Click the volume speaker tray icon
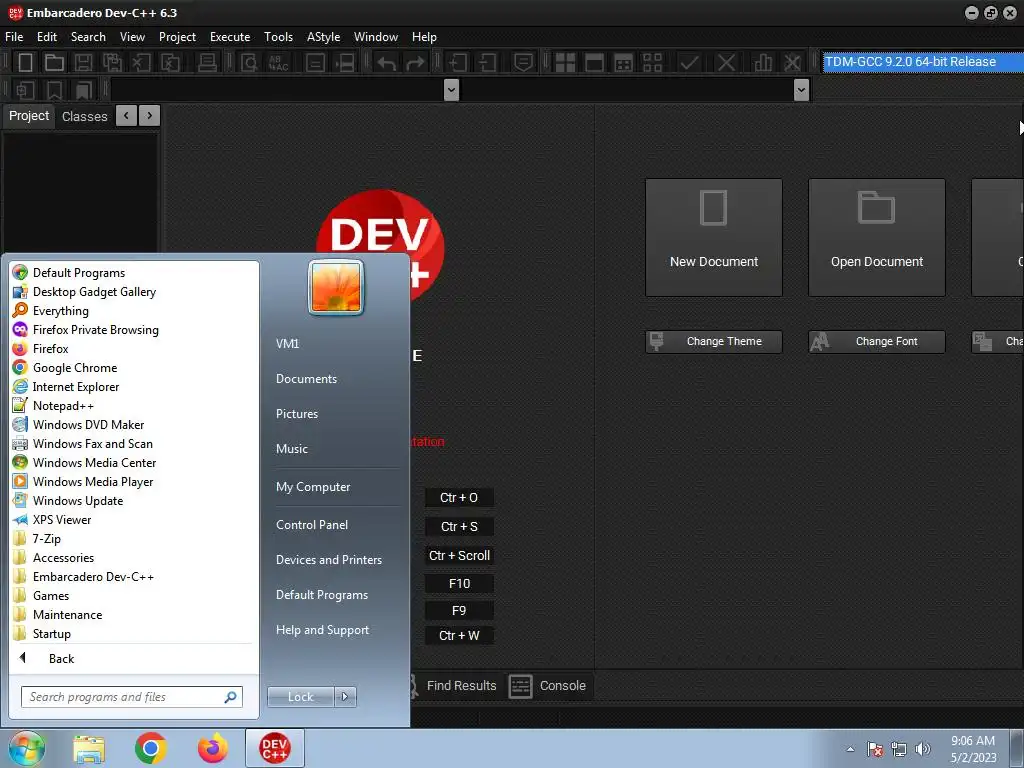The width and height of the screenshot is (1024, 768). click(922, 749)
